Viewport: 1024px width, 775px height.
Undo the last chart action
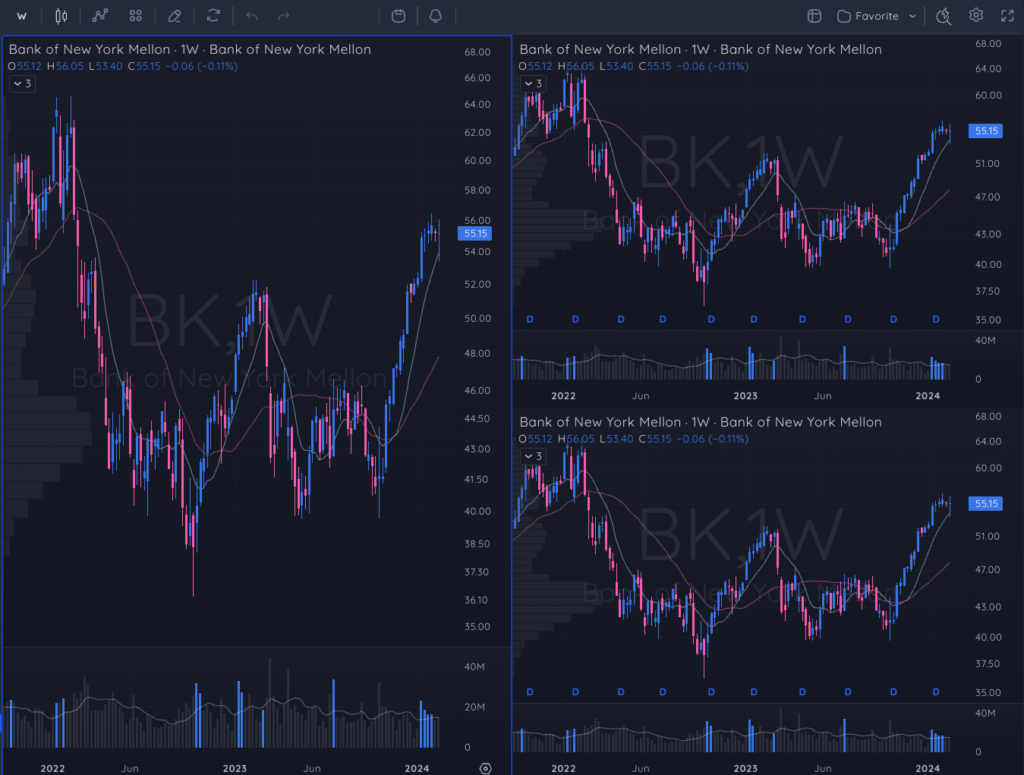coord(252,16)
